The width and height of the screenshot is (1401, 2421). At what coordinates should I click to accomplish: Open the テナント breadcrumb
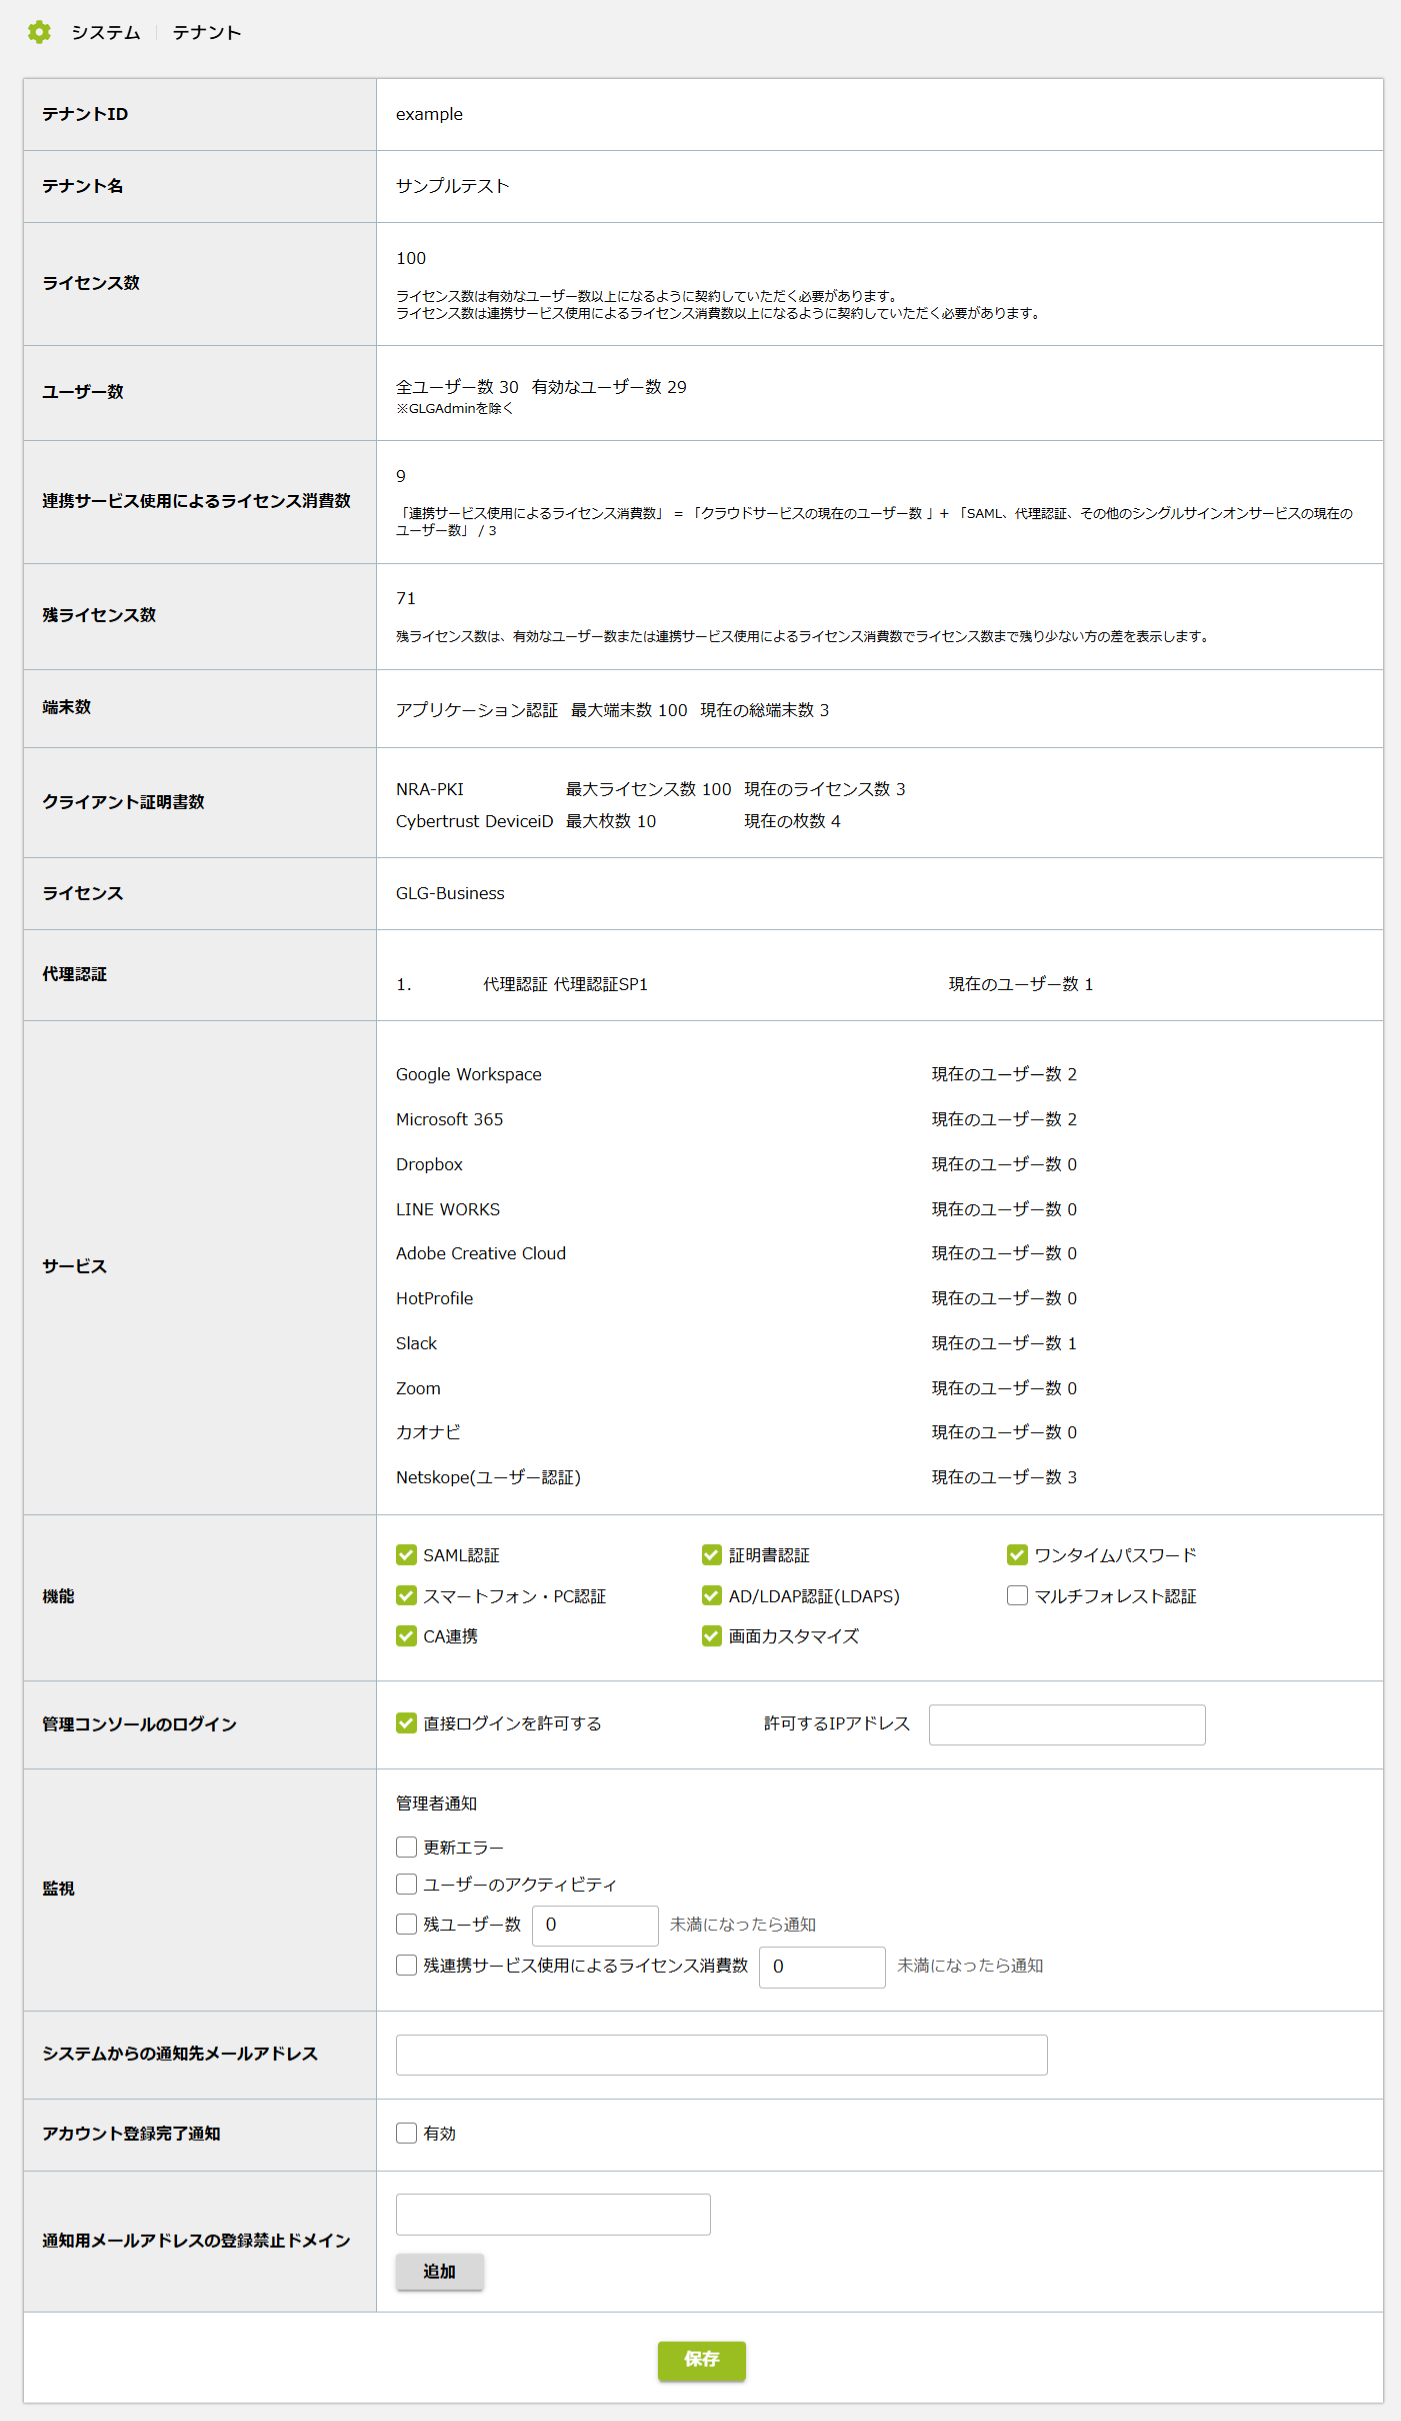[x=207, y=33]
